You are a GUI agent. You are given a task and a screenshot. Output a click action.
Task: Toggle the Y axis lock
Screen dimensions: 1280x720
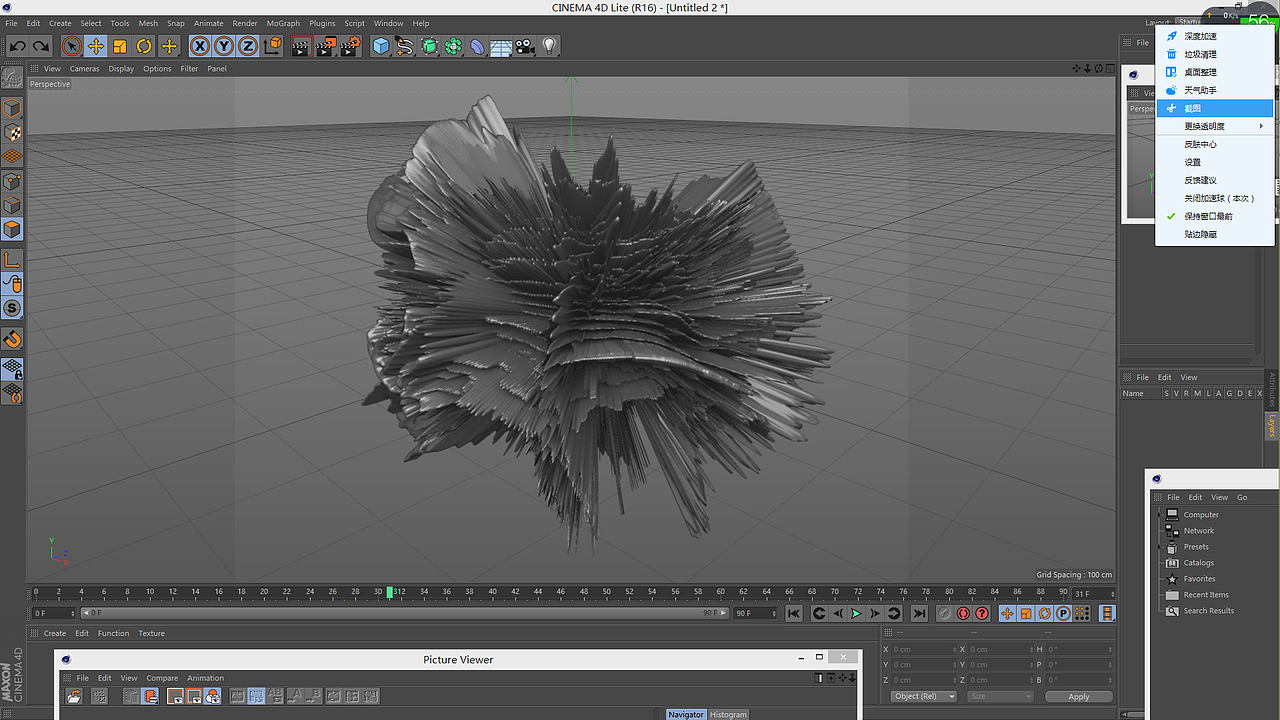click(x=223, y=46)
